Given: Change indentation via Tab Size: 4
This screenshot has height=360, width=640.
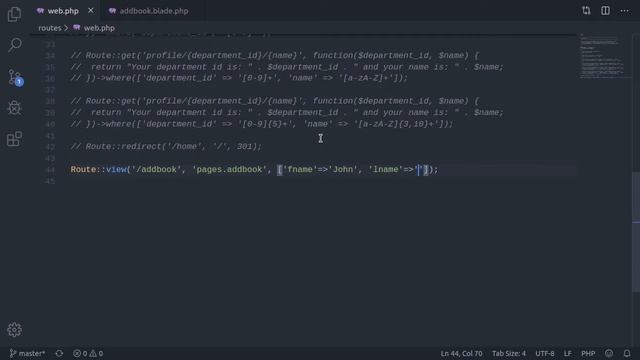Looking at the screenshot, I should [x=509, y=353].
